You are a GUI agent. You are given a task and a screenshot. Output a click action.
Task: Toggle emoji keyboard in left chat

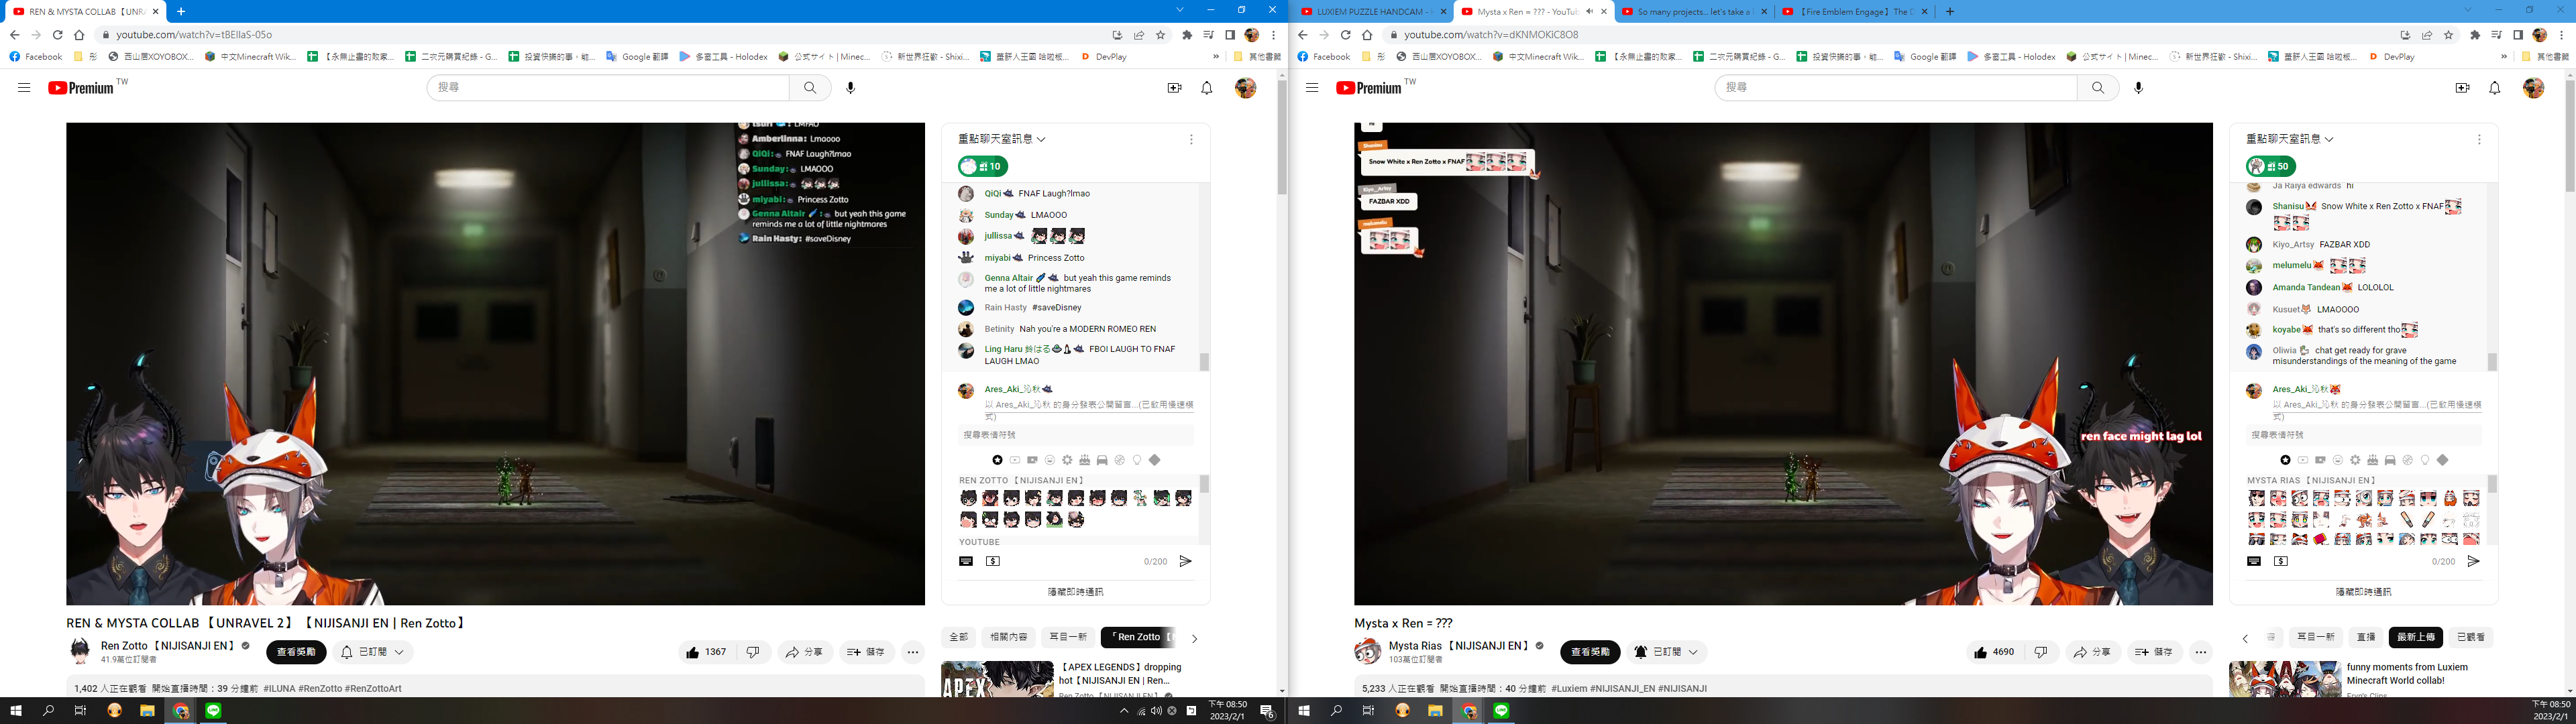[x=966, y=561]
